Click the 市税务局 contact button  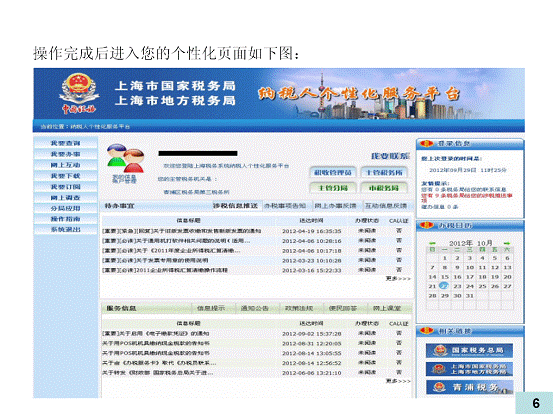384,188
